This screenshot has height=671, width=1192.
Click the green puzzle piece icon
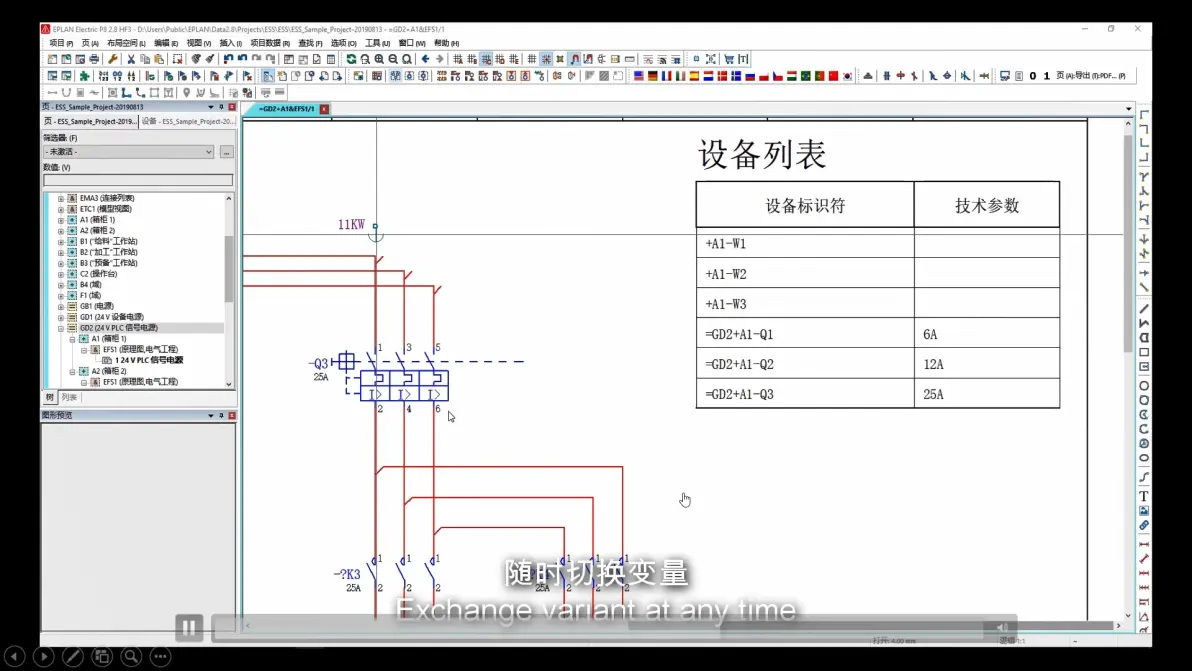(x=84, y=76)
